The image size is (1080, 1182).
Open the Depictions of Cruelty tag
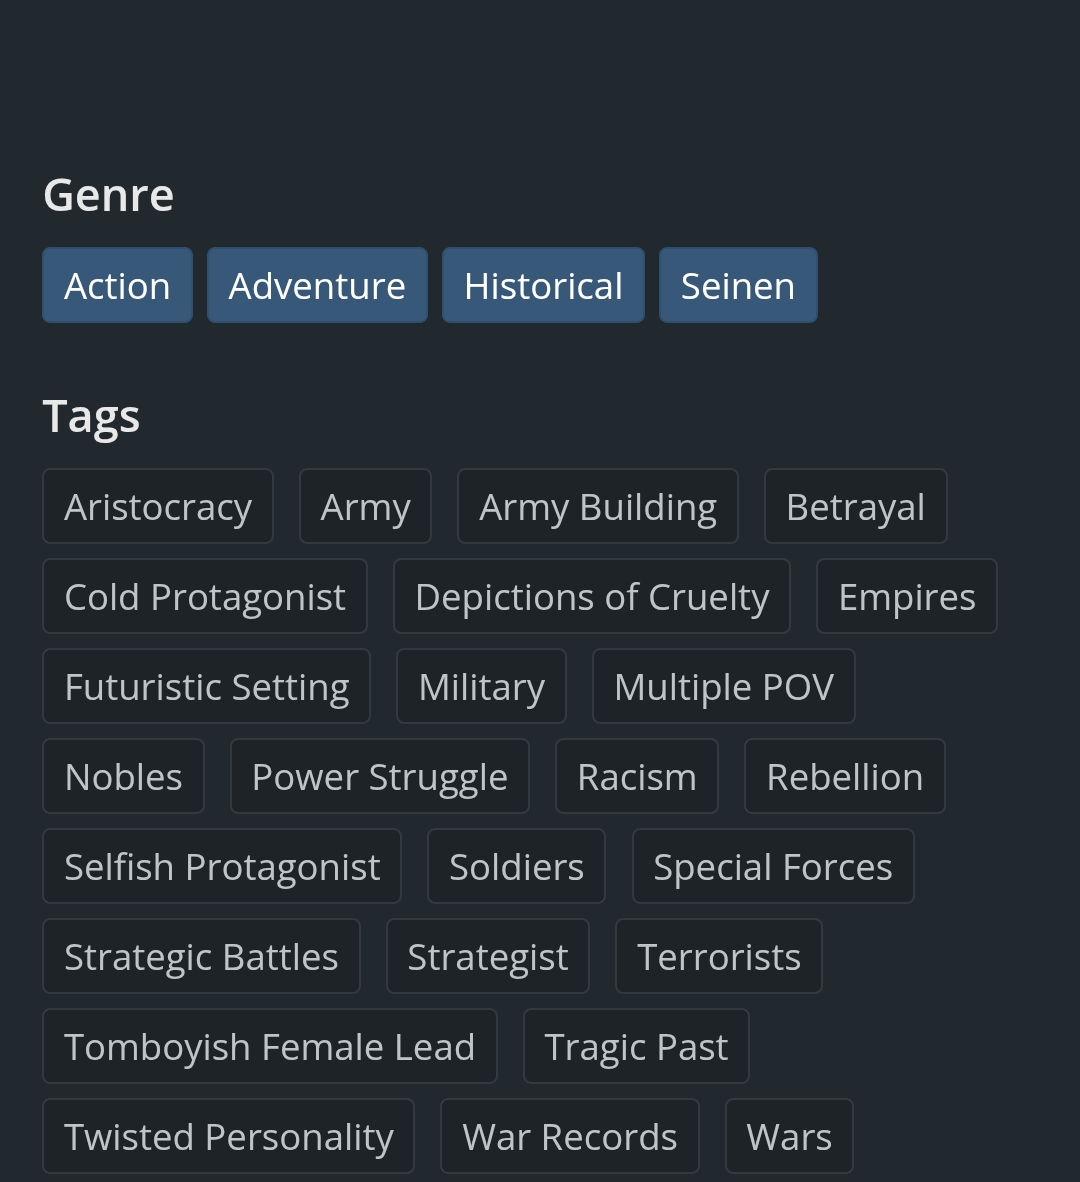click(x=592, y=597)
